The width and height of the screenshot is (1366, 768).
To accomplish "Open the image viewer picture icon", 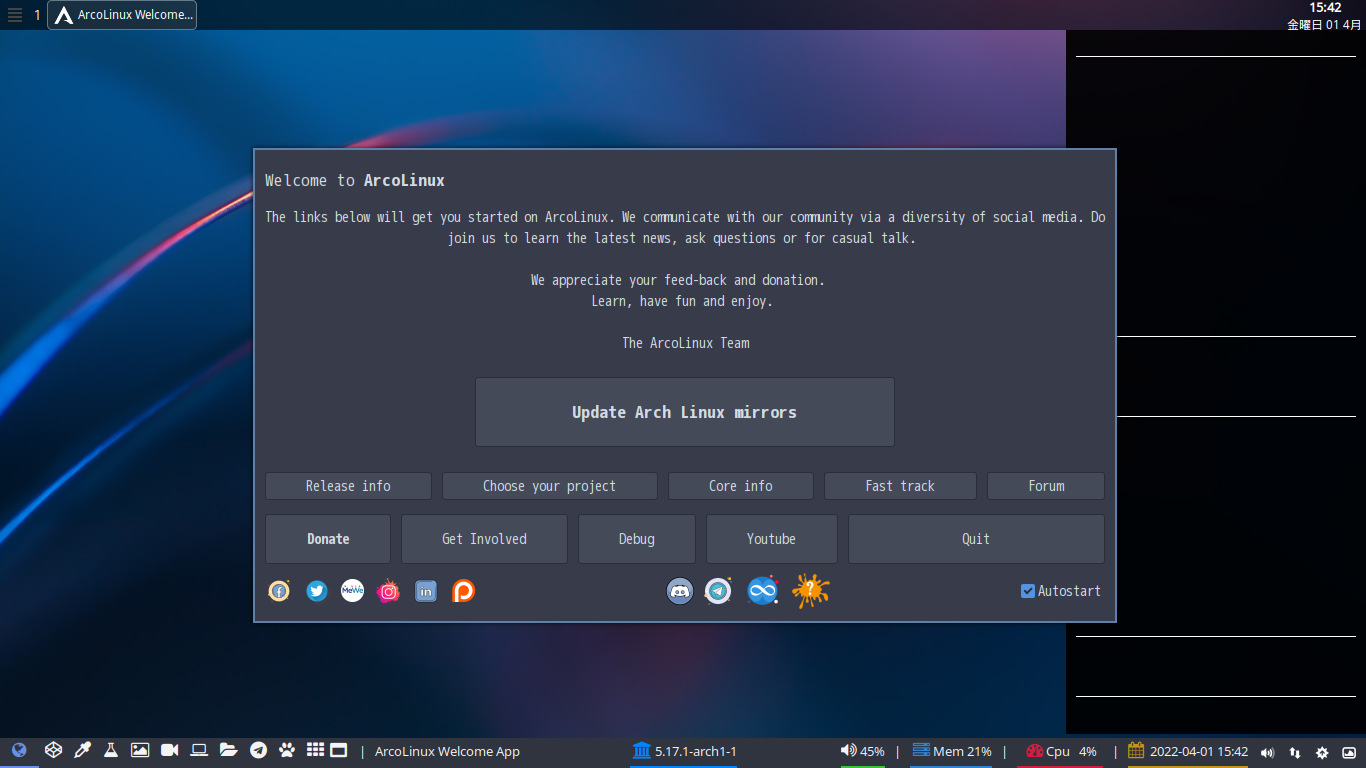I will point(140,750).
